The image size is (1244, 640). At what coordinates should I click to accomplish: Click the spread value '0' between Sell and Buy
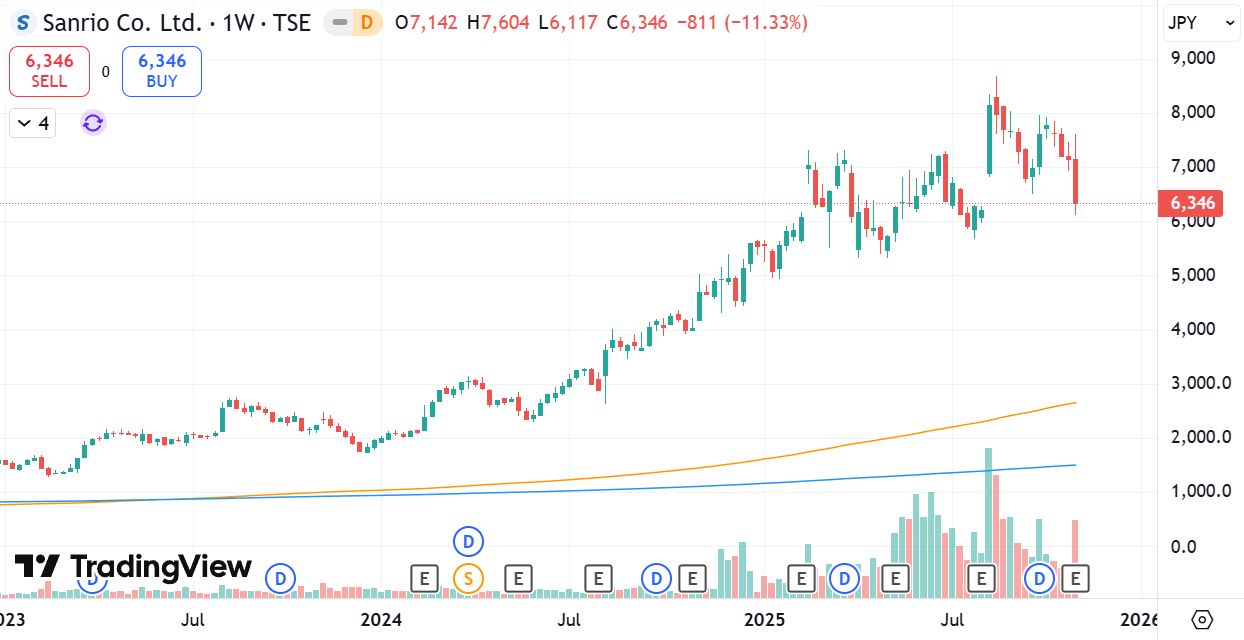(105, 72)
